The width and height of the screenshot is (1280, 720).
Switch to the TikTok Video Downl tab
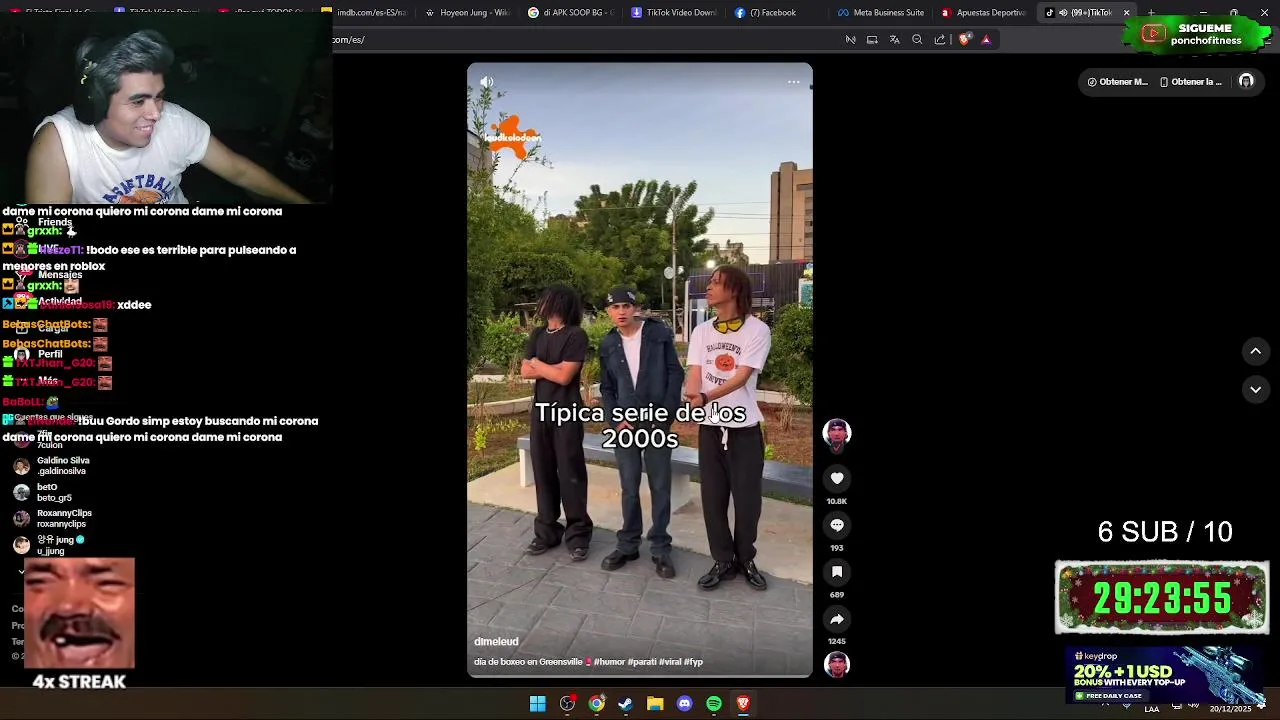click(x=673, y=13)
